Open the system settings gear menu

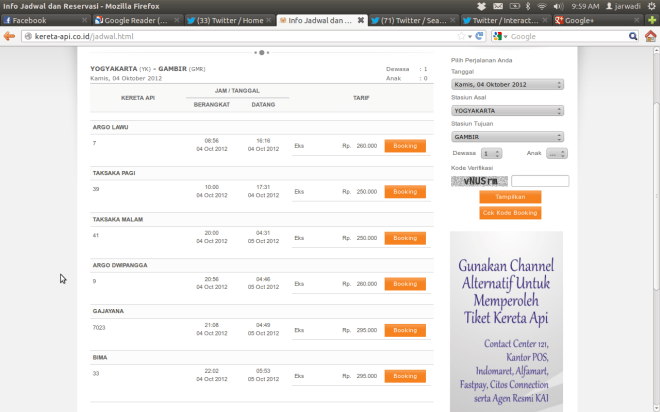click(651, 6)
